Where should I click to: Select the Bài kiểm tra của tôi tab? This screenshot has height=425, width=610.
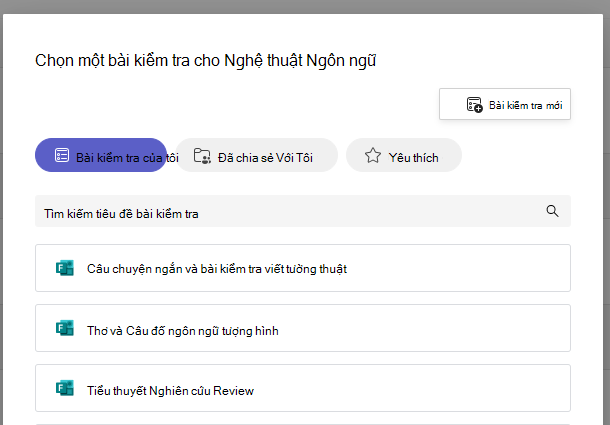click(x=101, y=155)
